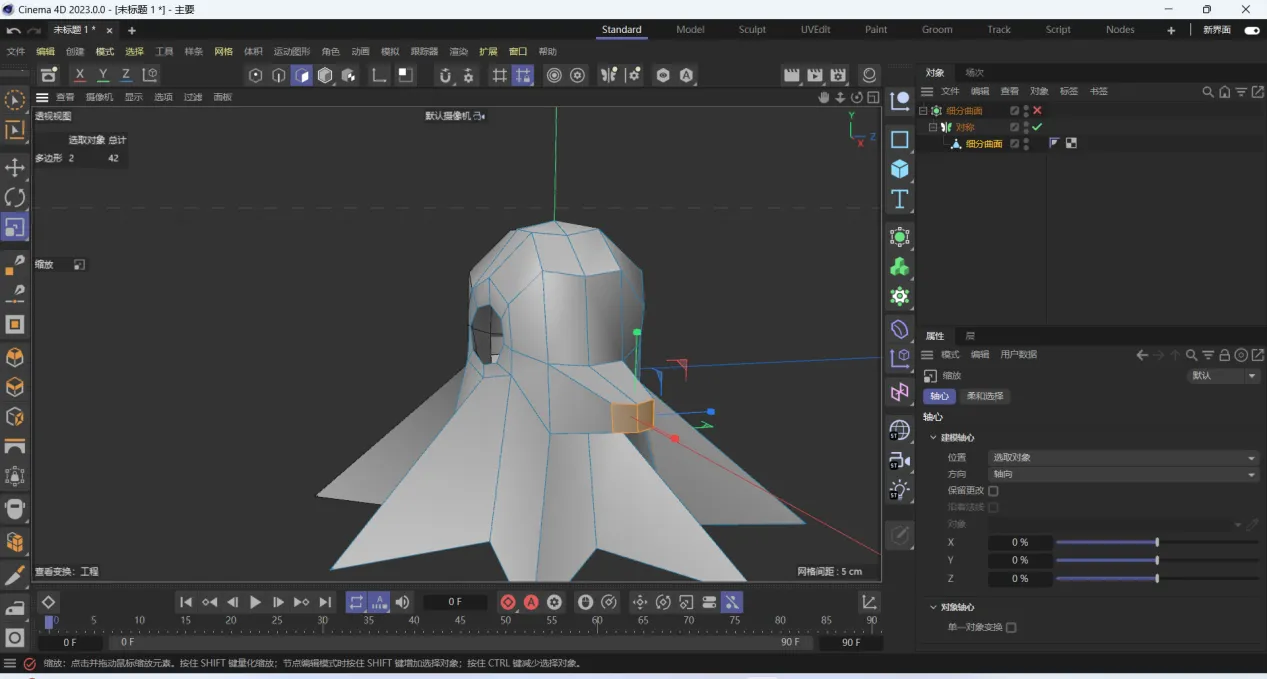Switch to the Sculpt layout tab
The width and height of the screenshot is (1267, 679).
coord(752,30)
